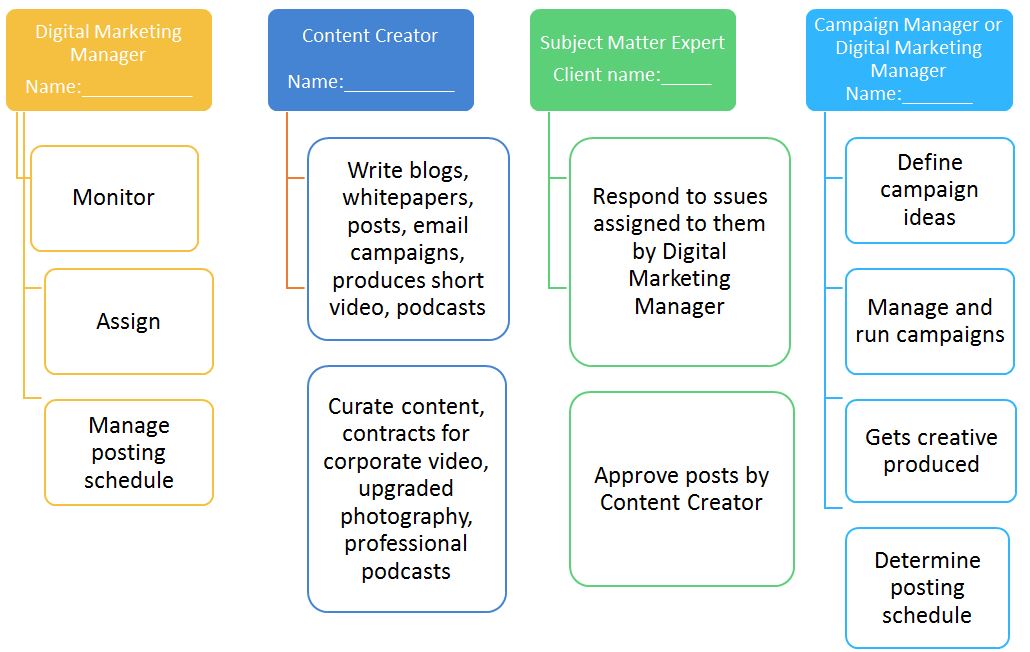Select the Manage posting schedule box
This screenshot has height=652, width=1030.
[128, 452]
